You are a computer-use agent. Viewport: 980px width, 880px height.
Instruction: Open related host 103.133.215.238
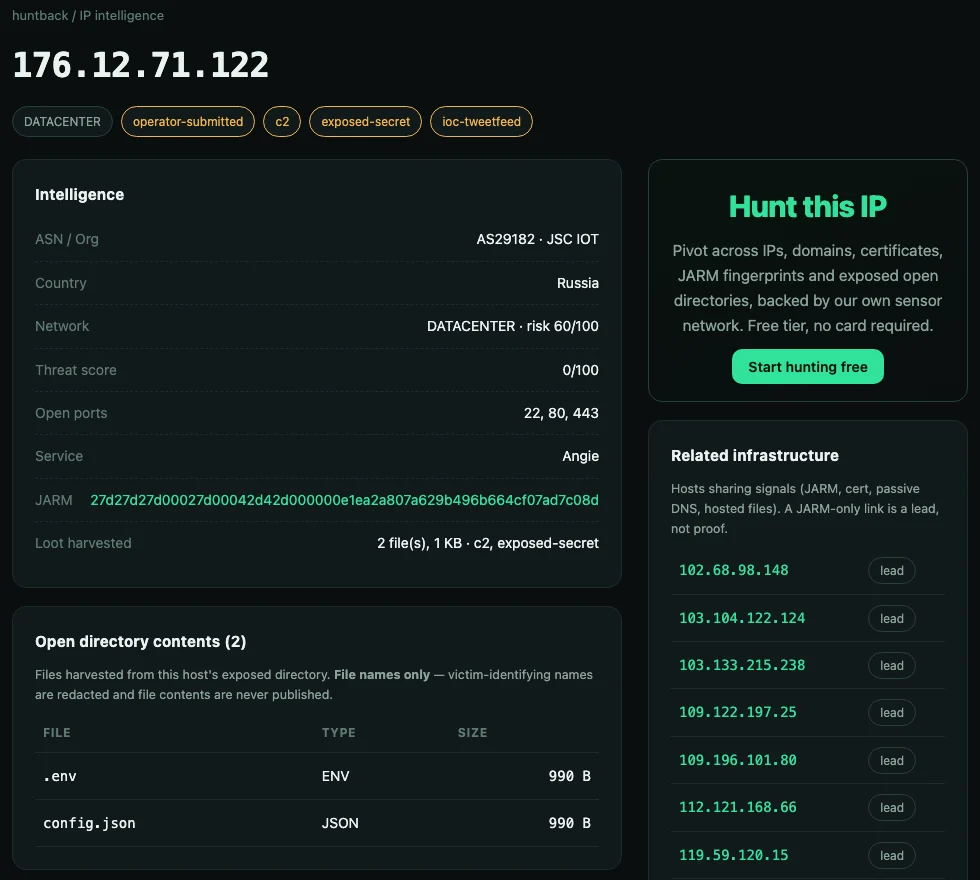tap(742, 665)
